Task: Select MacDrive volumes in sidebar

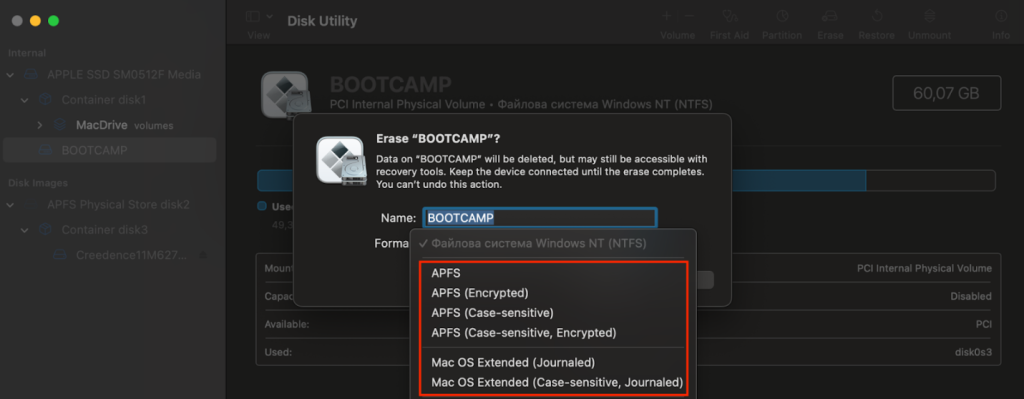Action: 125,125
